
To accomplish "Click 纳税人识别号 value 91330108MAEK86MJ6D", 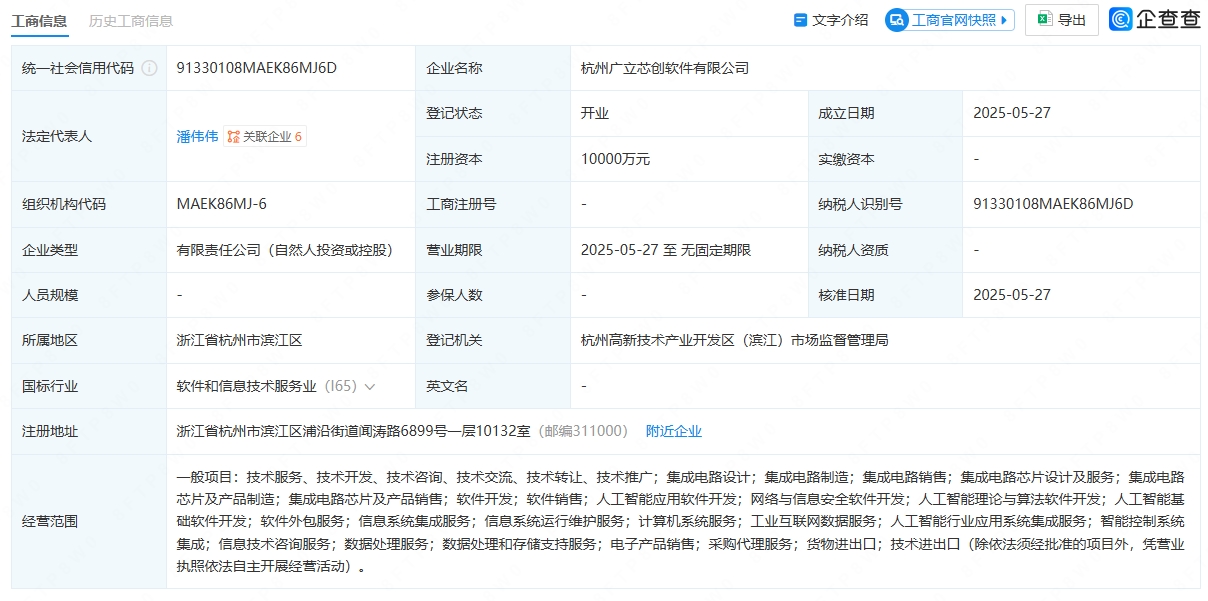I will [x=1053, y=204].
